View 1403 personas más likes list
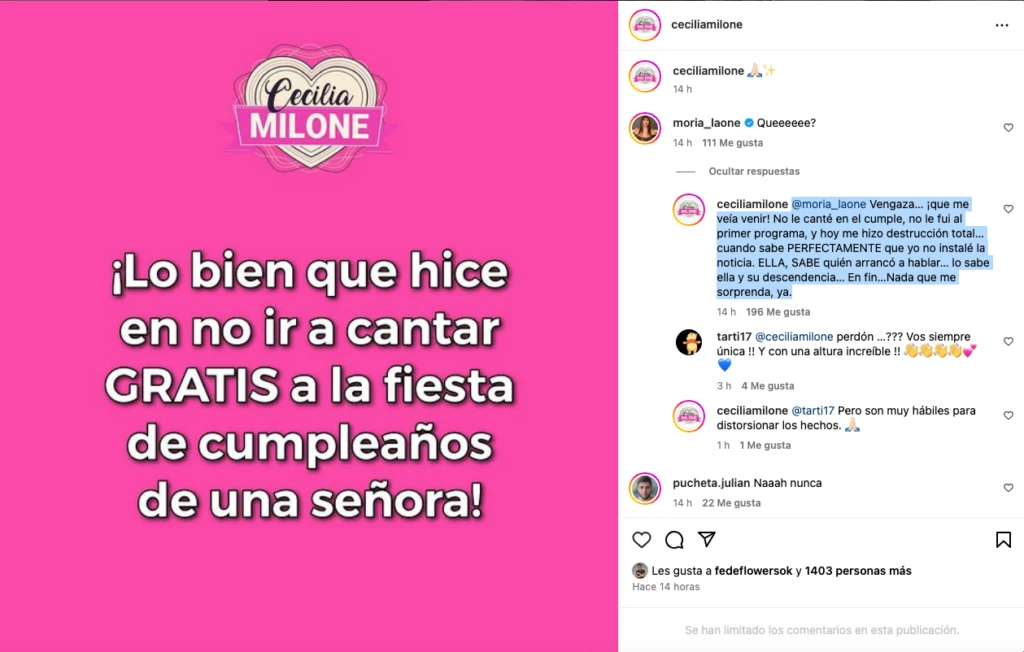This screenshot has width=1024, height=652. 857,571
